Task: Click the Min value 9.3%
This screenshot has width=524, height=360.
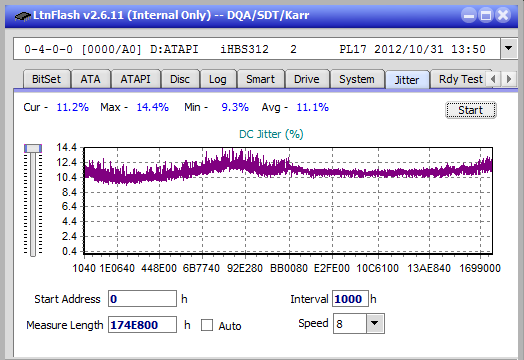Action: pos(235,107)
